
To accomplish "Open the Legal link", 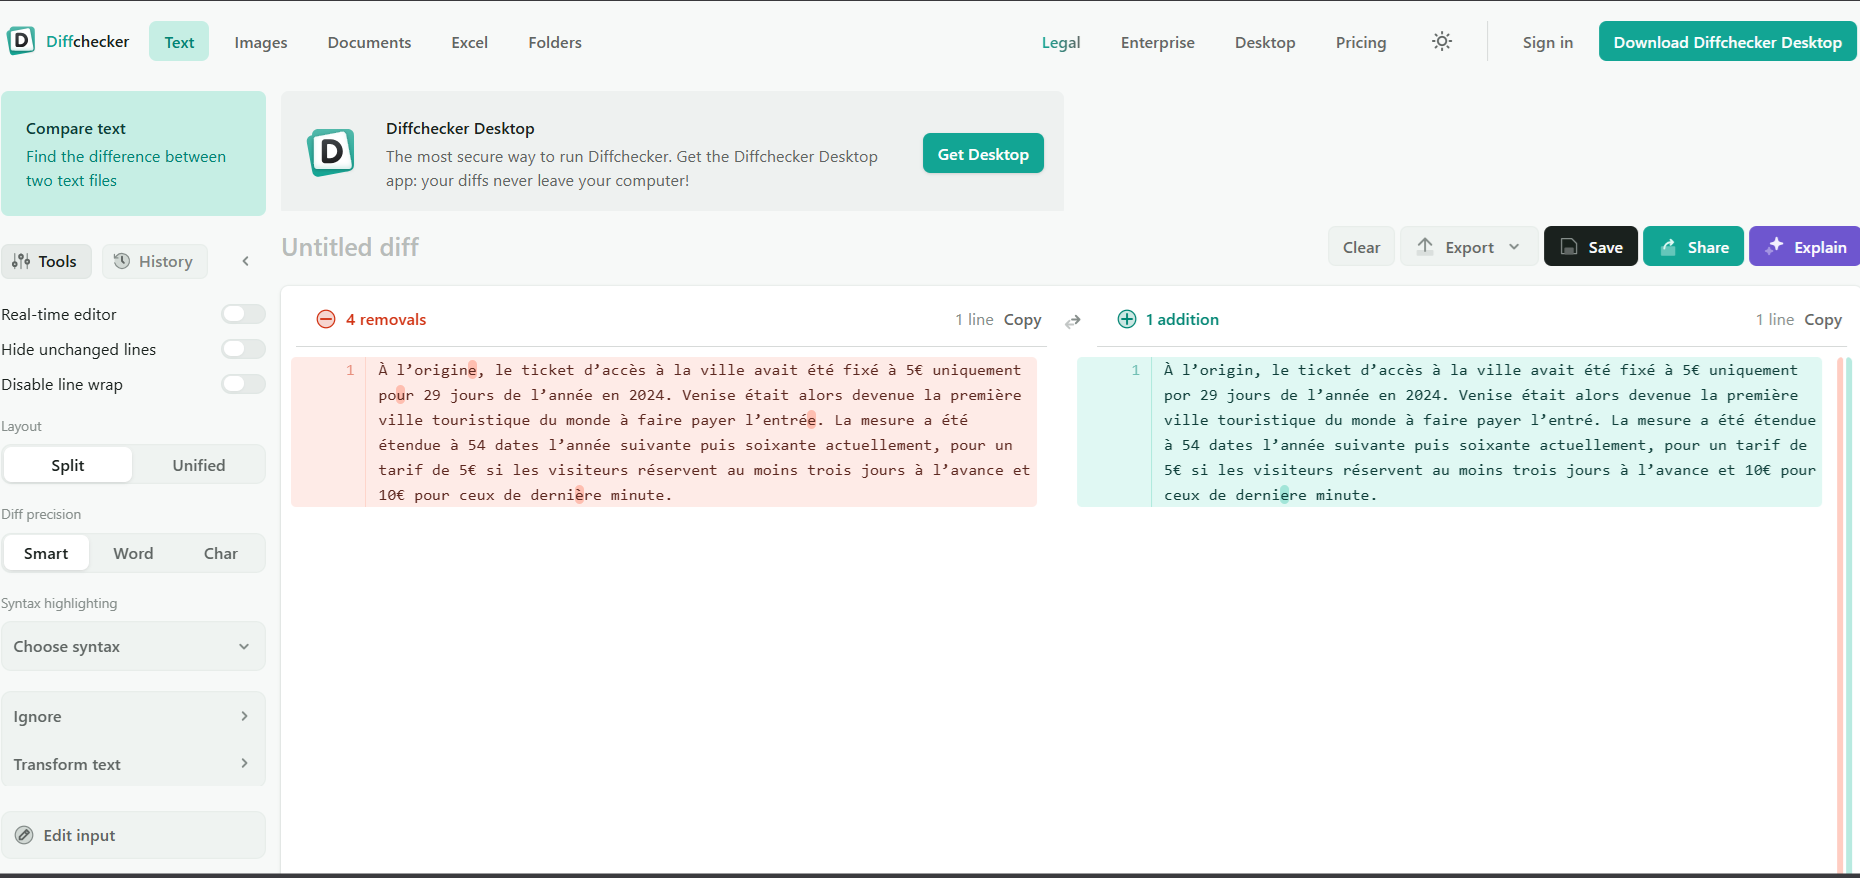I will point(1061,42).
